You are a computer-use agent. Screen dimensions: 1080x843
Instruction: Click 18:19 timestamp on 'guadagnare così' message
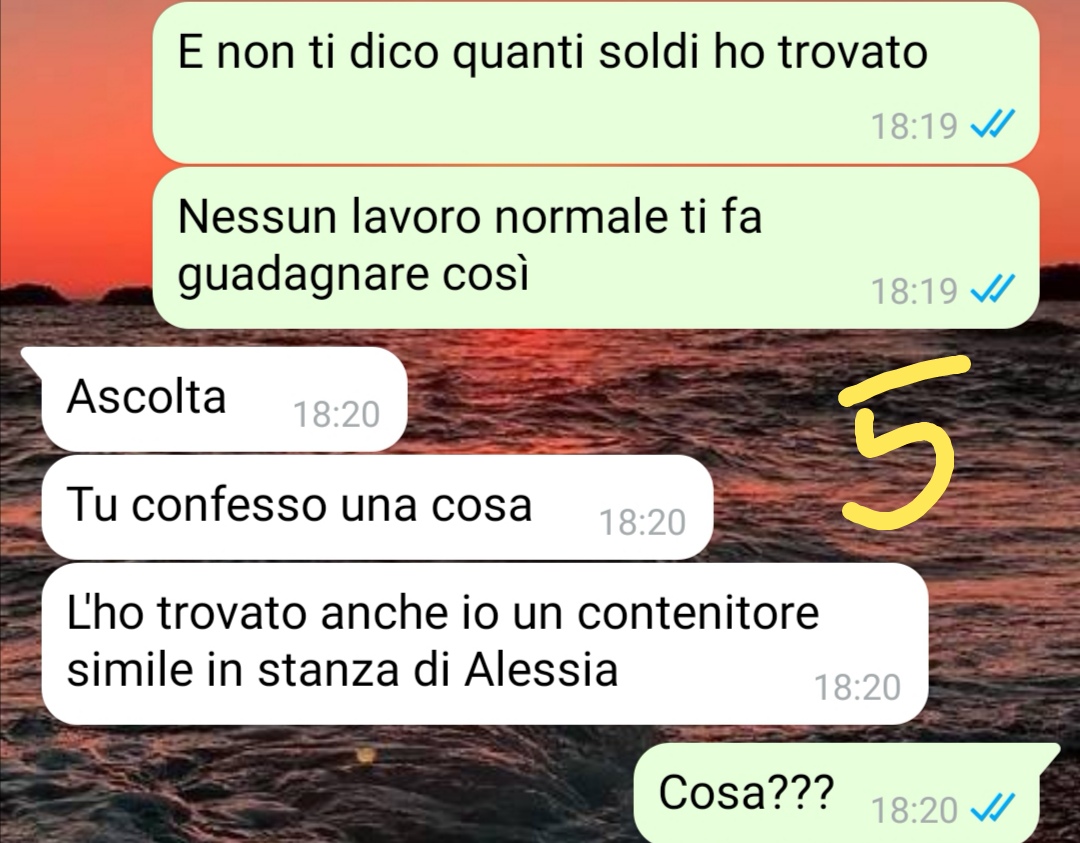(x=914, y=291)
